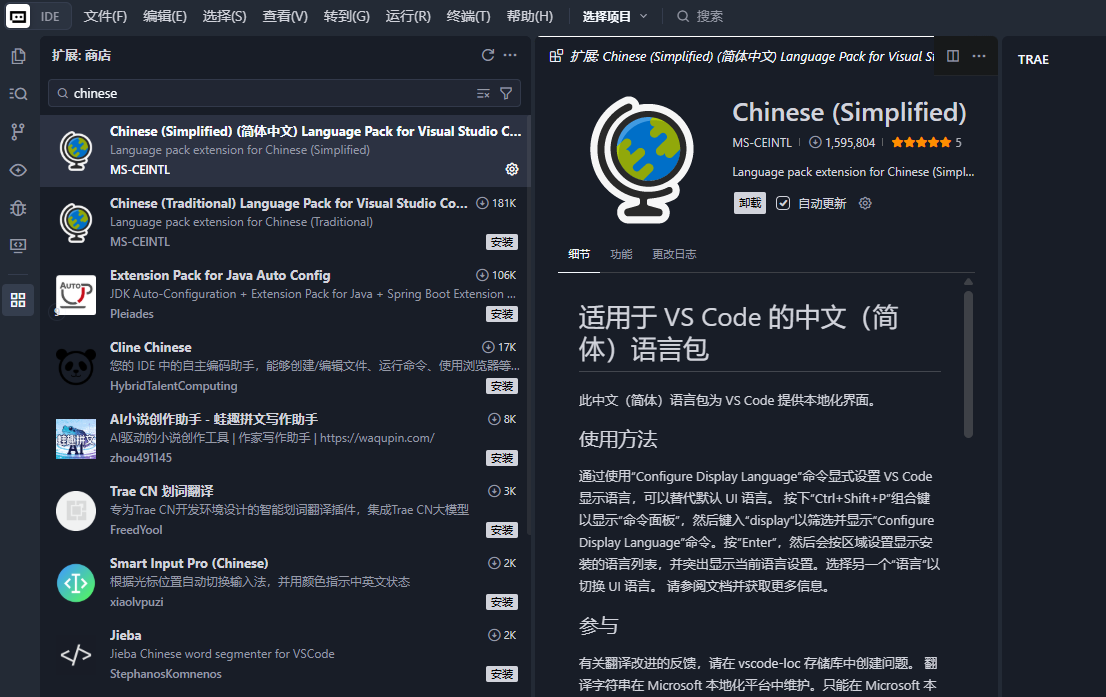
Task: Click the extension search field with 'chinese'
Action: click(x=284, y=93)
